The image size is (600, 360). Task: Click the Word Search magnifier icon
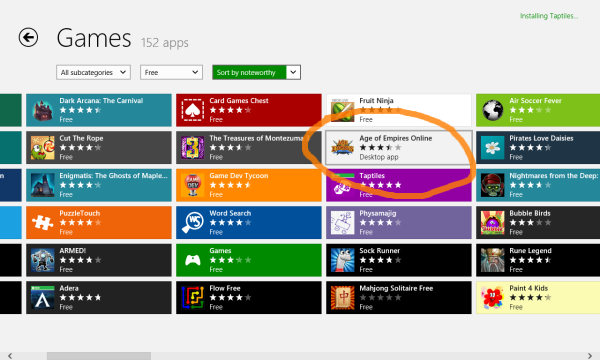(192, 223)
